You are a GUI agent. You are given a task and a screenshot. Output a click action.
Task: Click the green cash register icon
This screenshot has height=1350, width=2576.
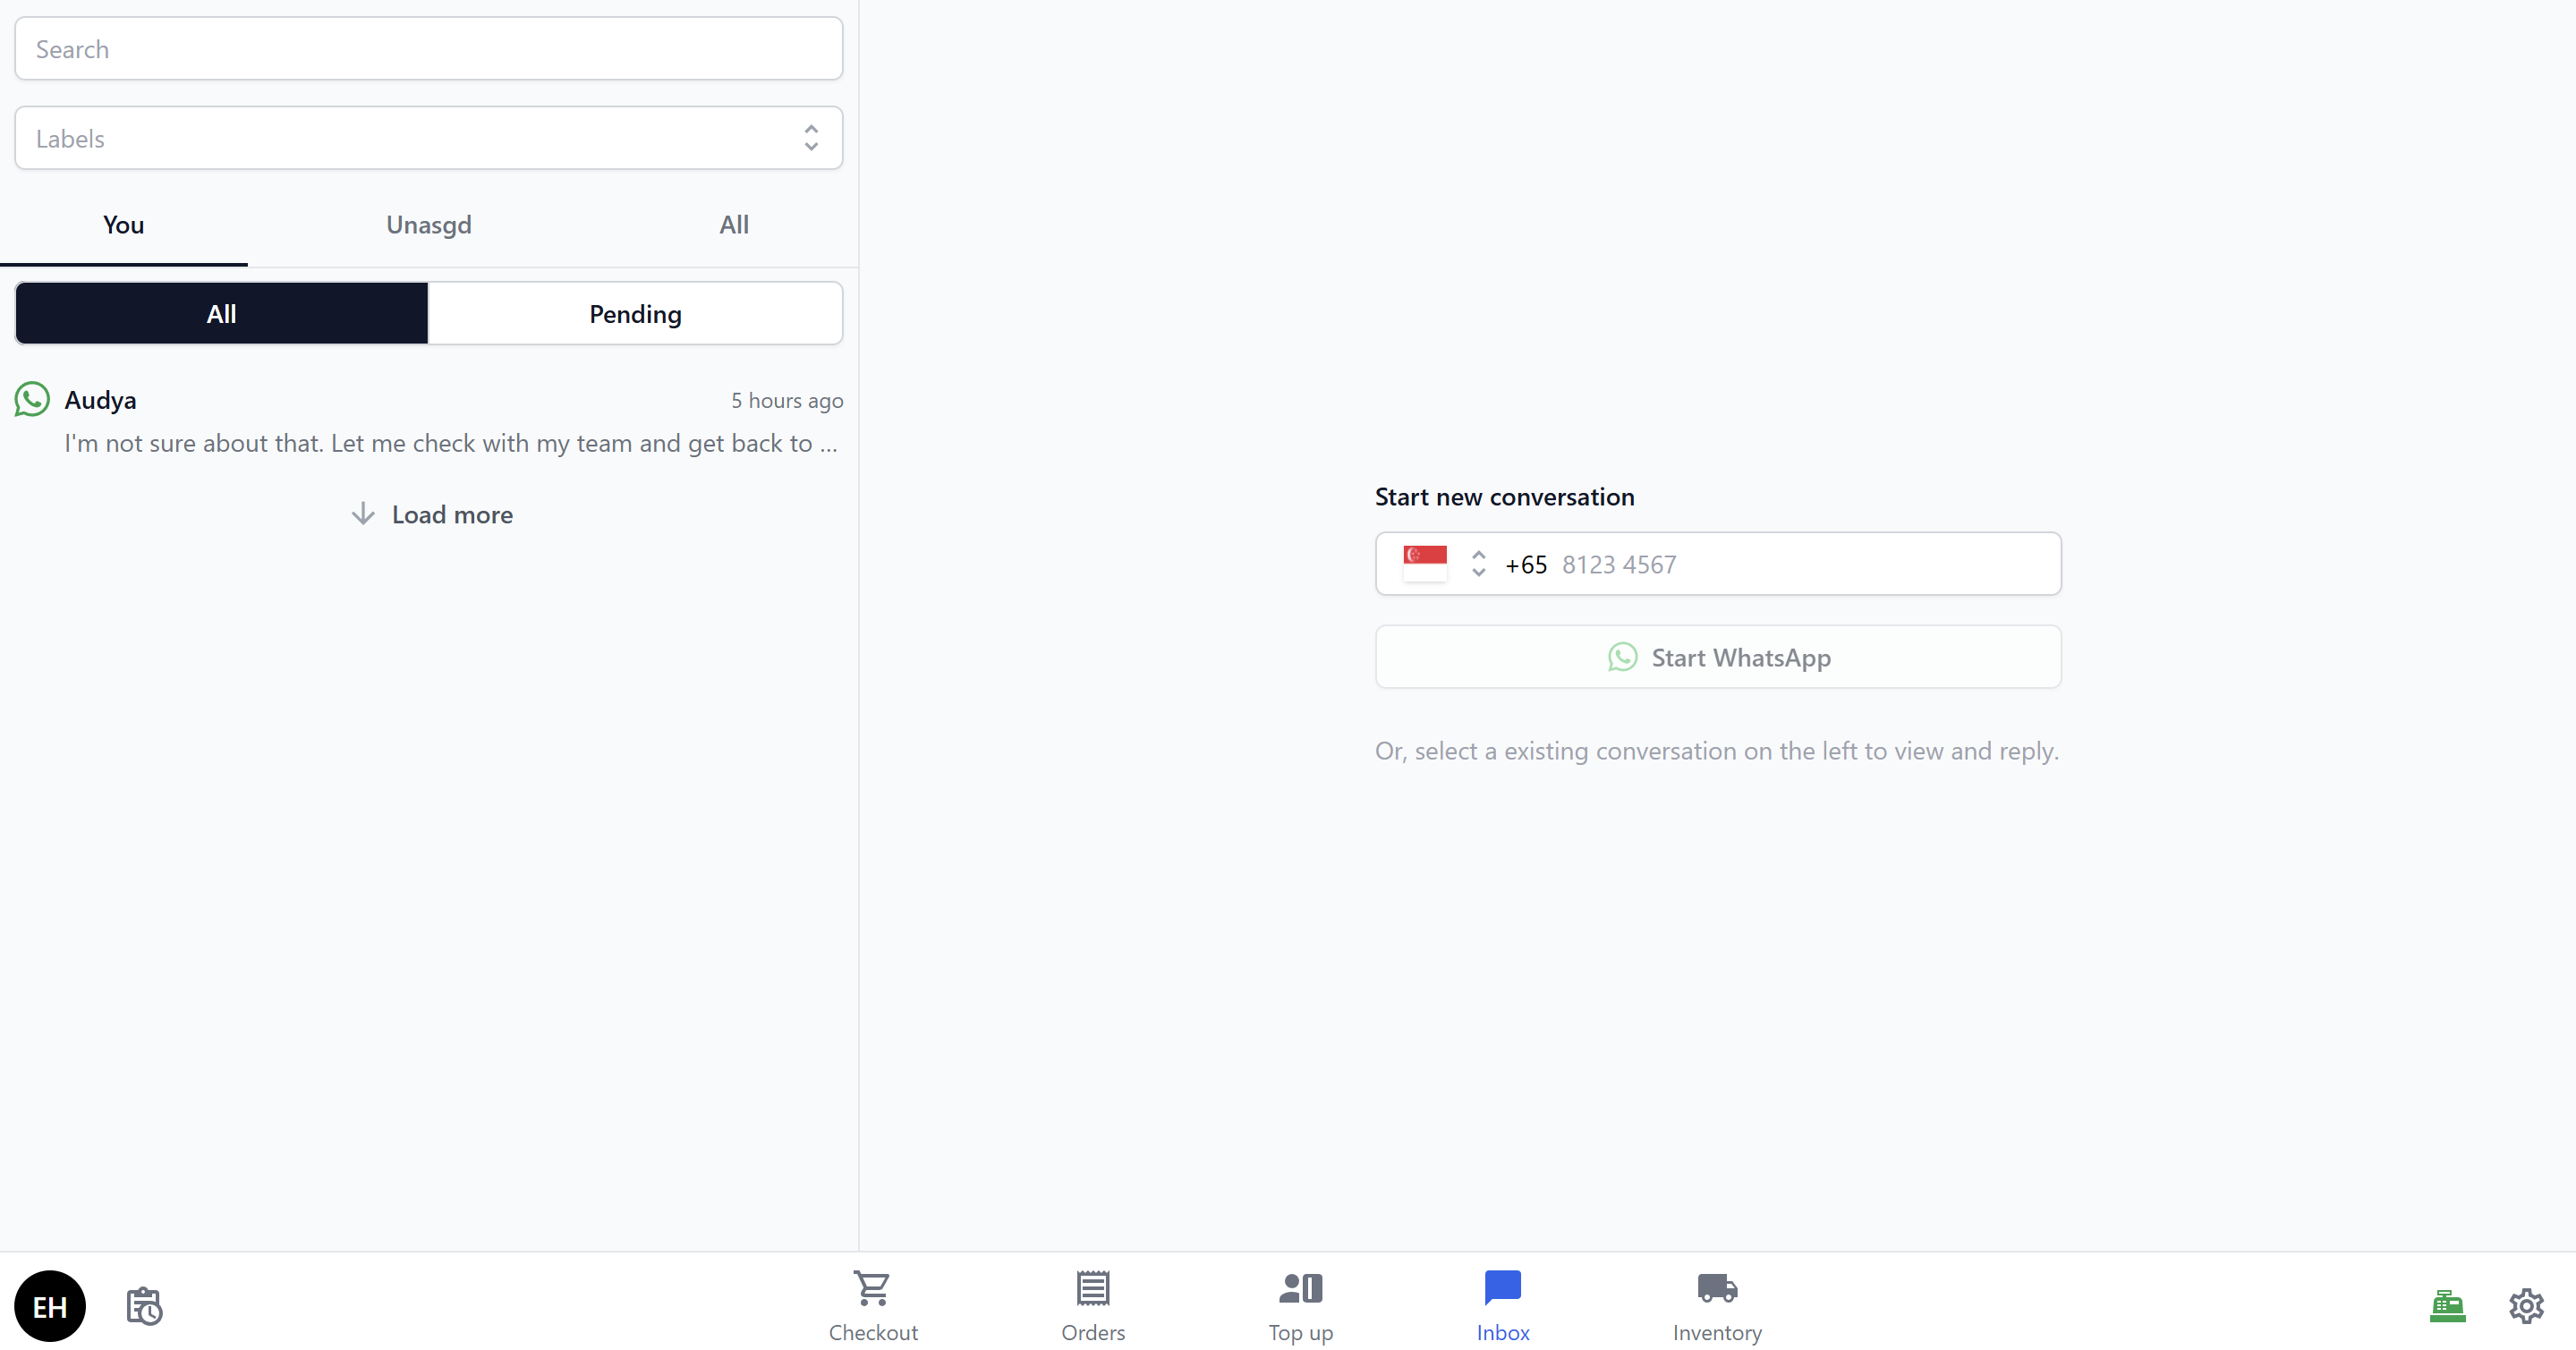(2446, 1305)
